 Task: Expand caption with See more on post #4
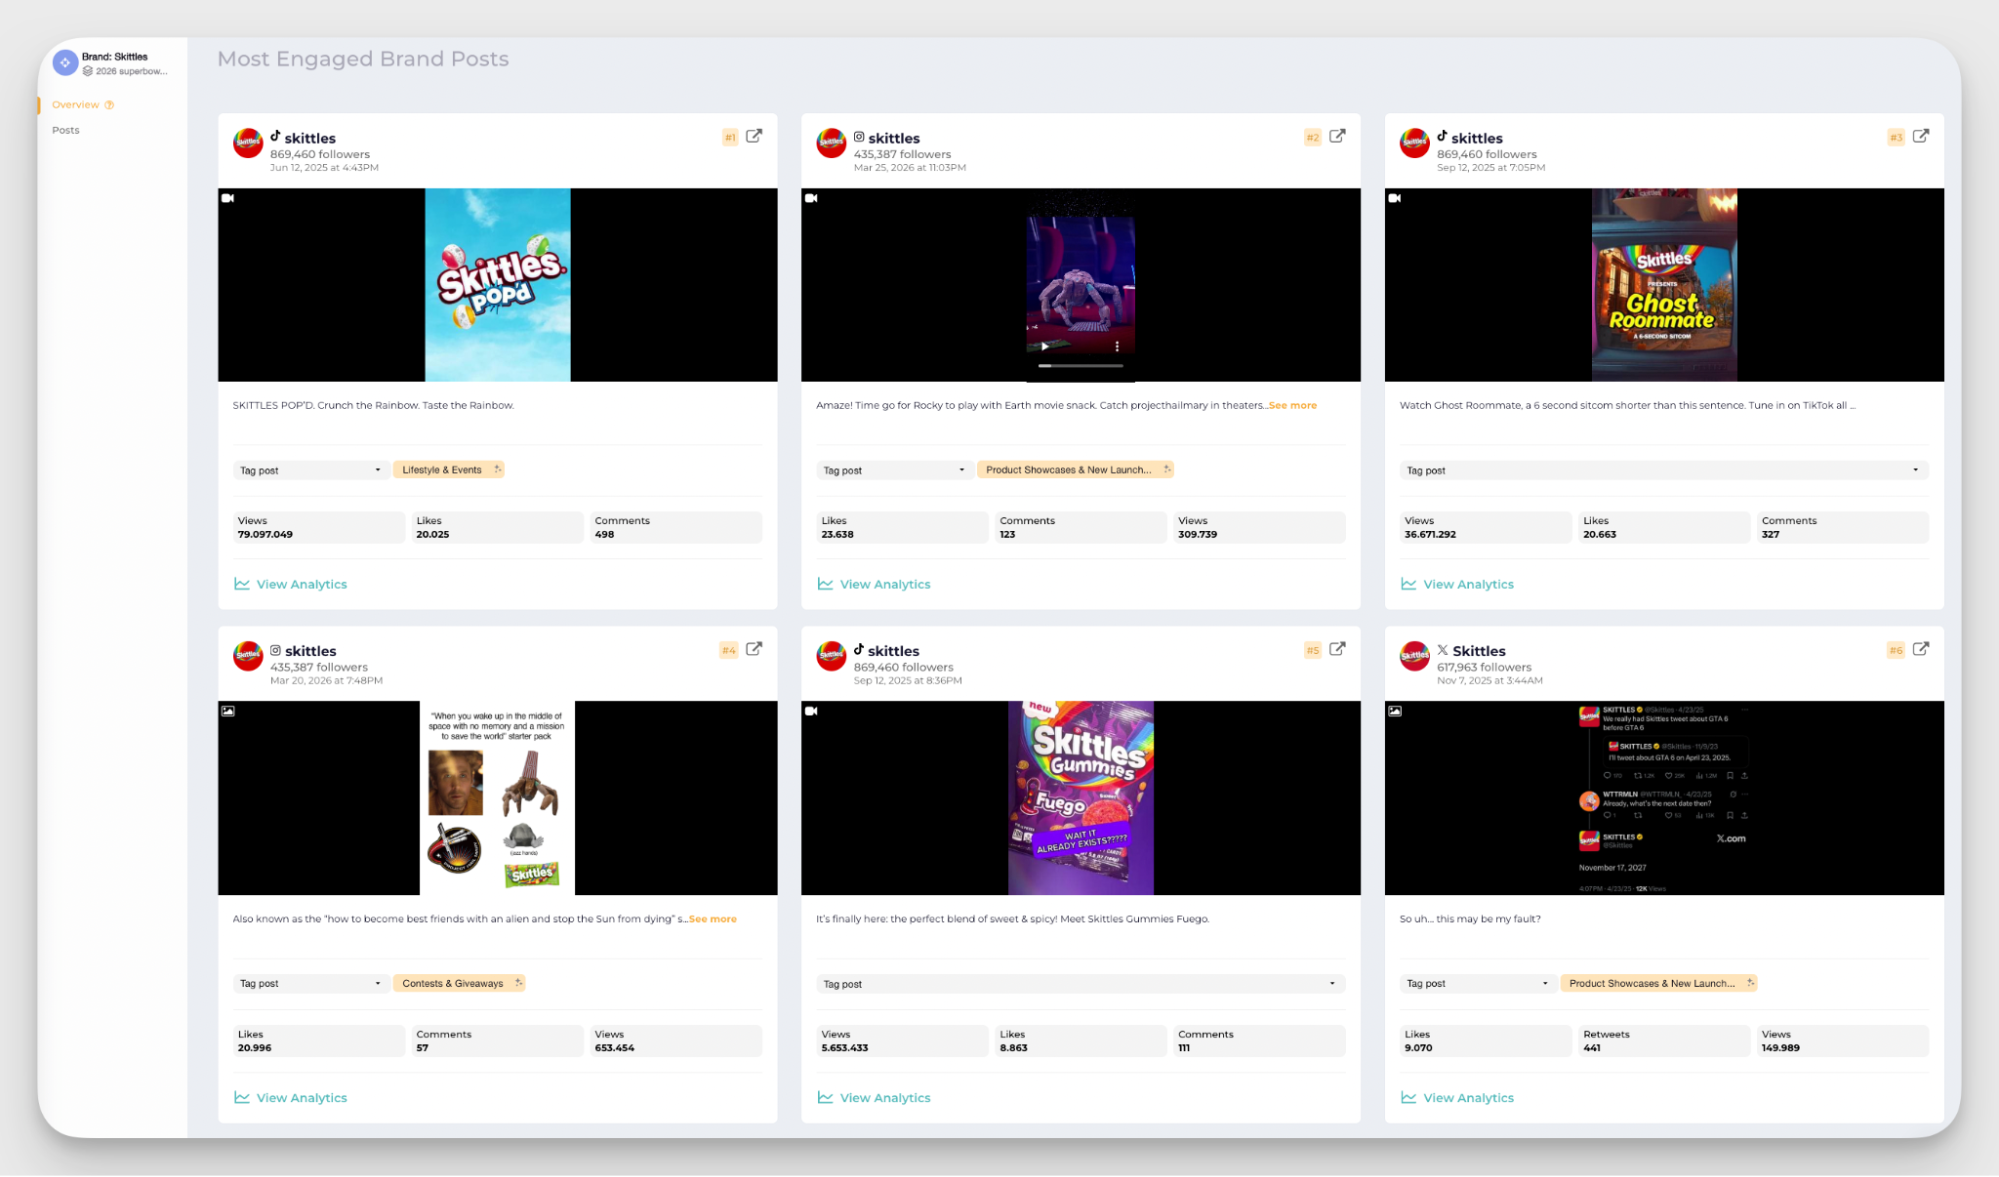[x=713, y=919]
